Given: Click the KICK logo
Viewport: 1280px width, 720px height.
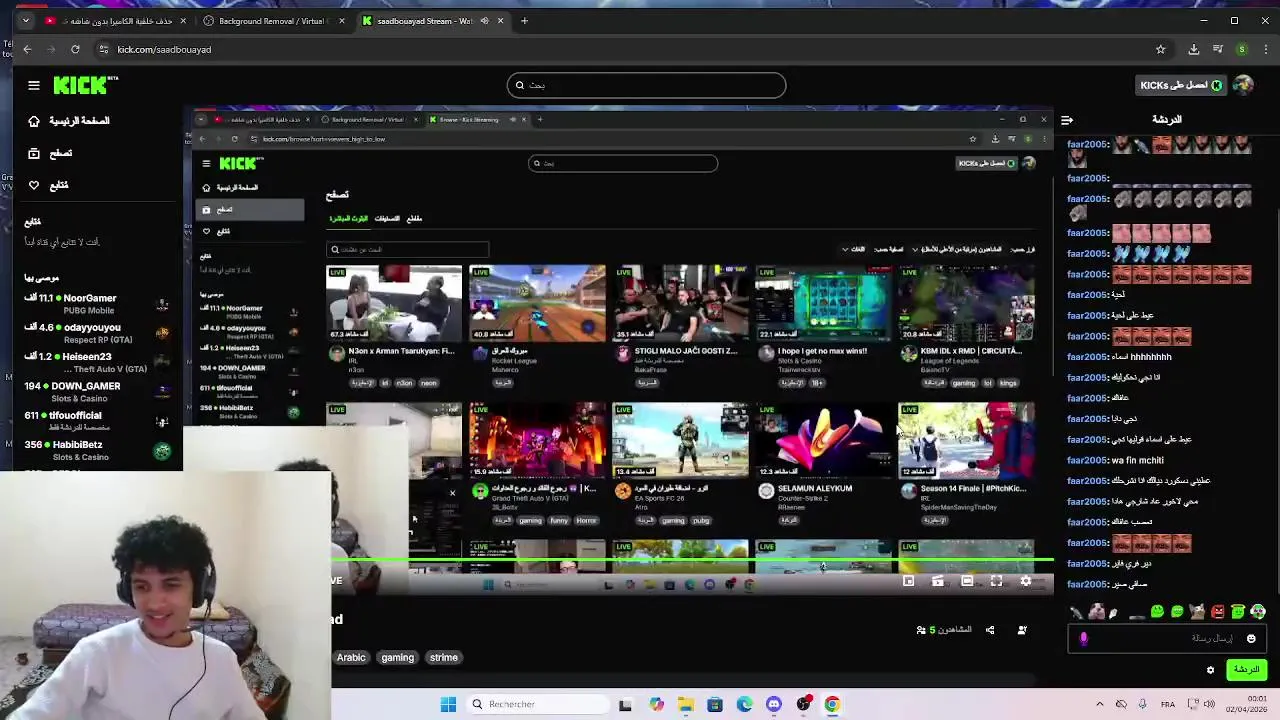Looking at the screenshot, I should (84, 86).
